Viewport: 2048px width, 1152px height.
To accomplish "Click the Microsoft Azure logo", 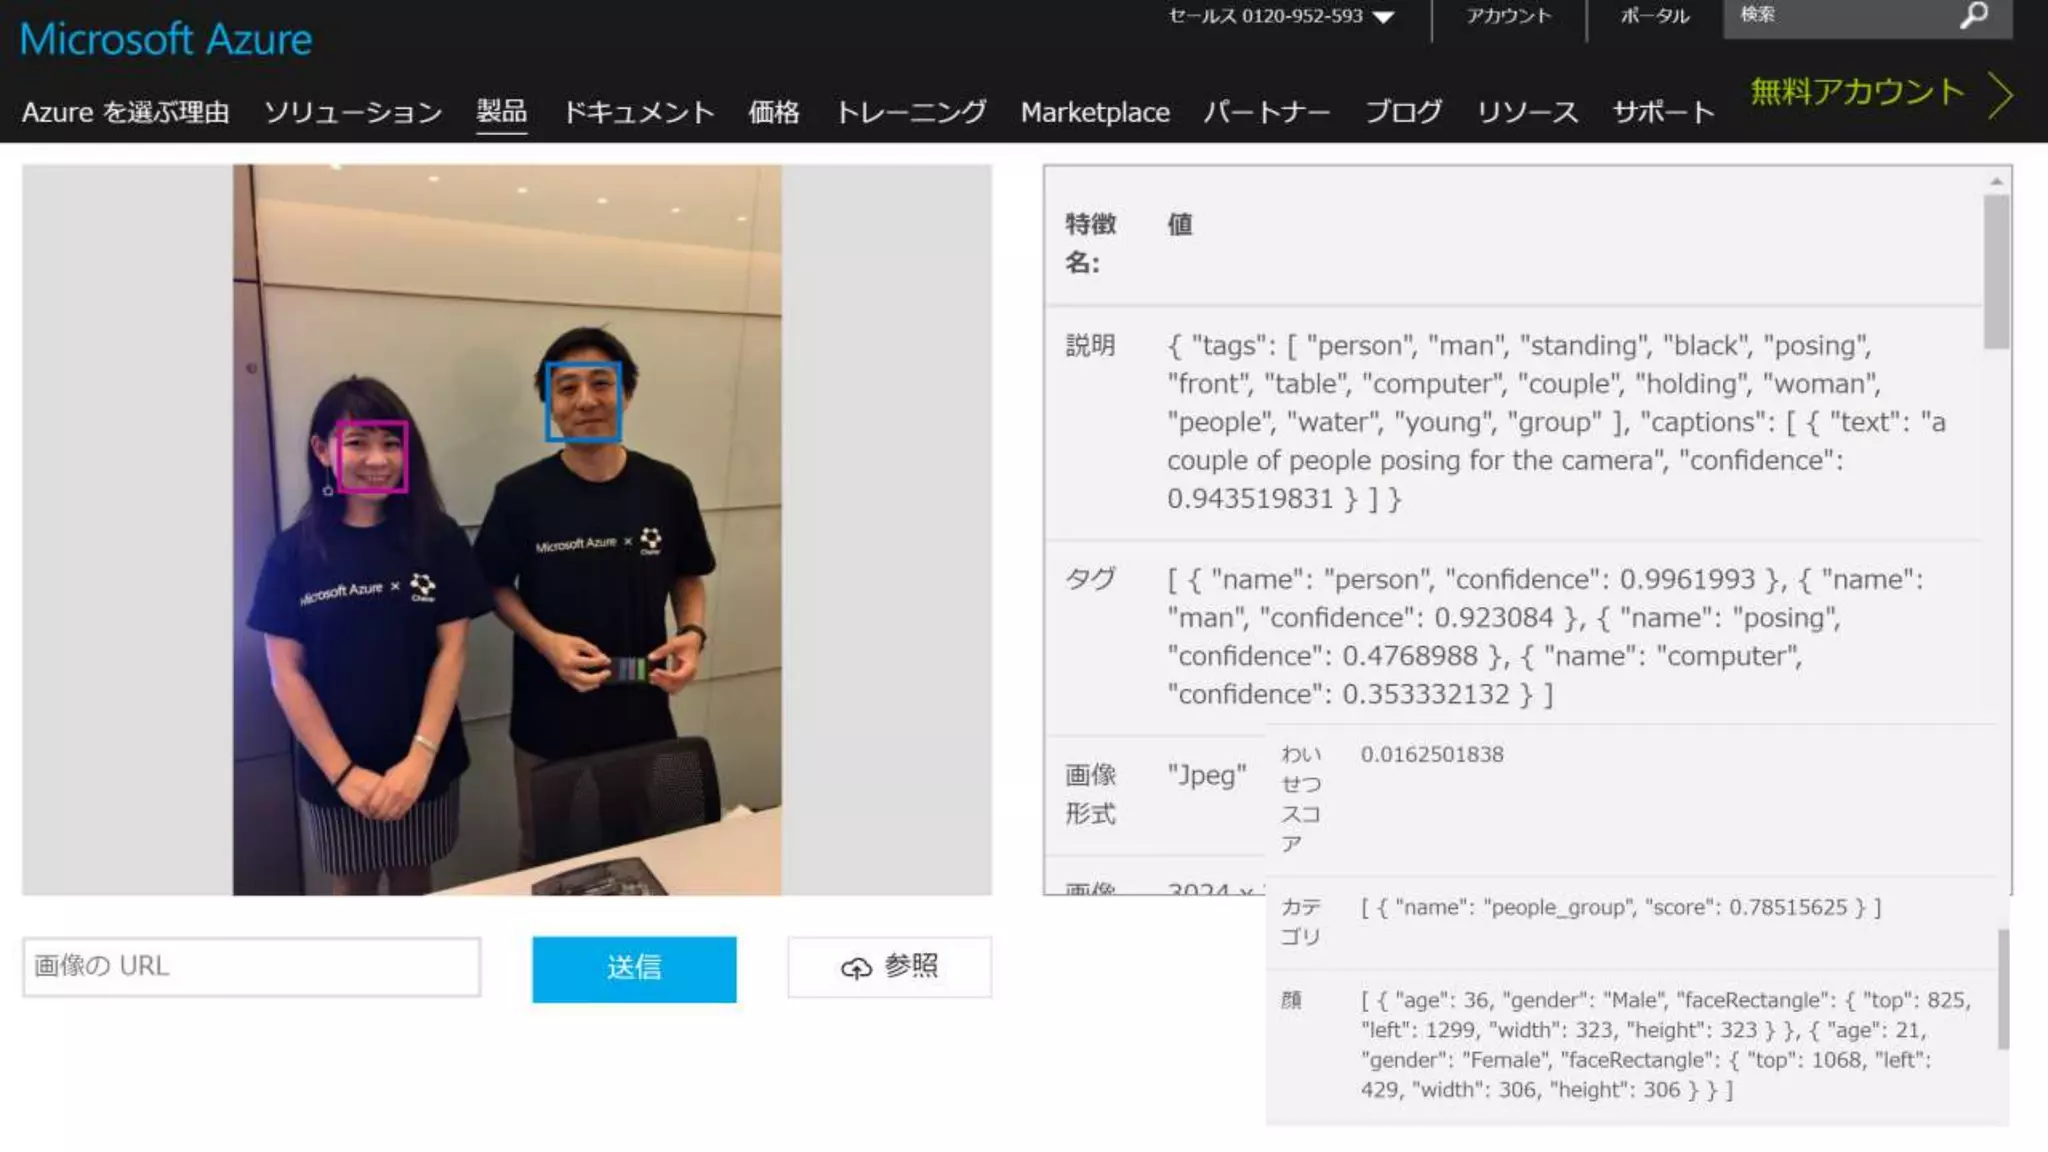I will (x=166, y=39).
